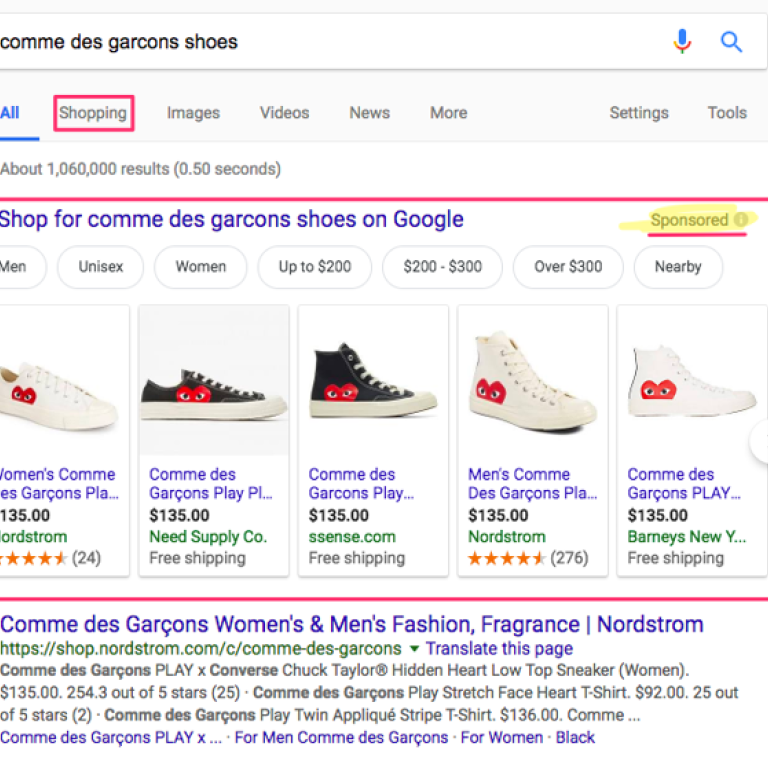This screenshot has width=768, height=768.
Task: Open Women's Comme des Garçons product title
Action: pyautogui.click(x=59, y=483)
